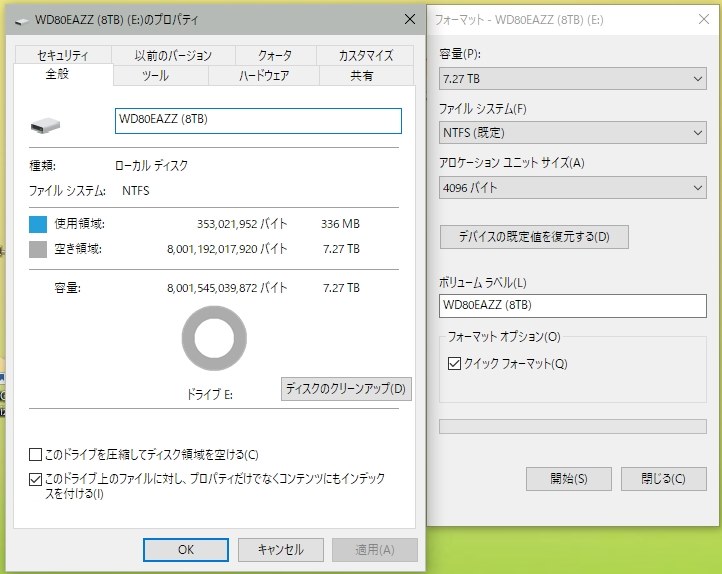Click the capacity value 8,001,545,039,872 バイト
Screen dimensions: 722x574
tap(227, 288)
